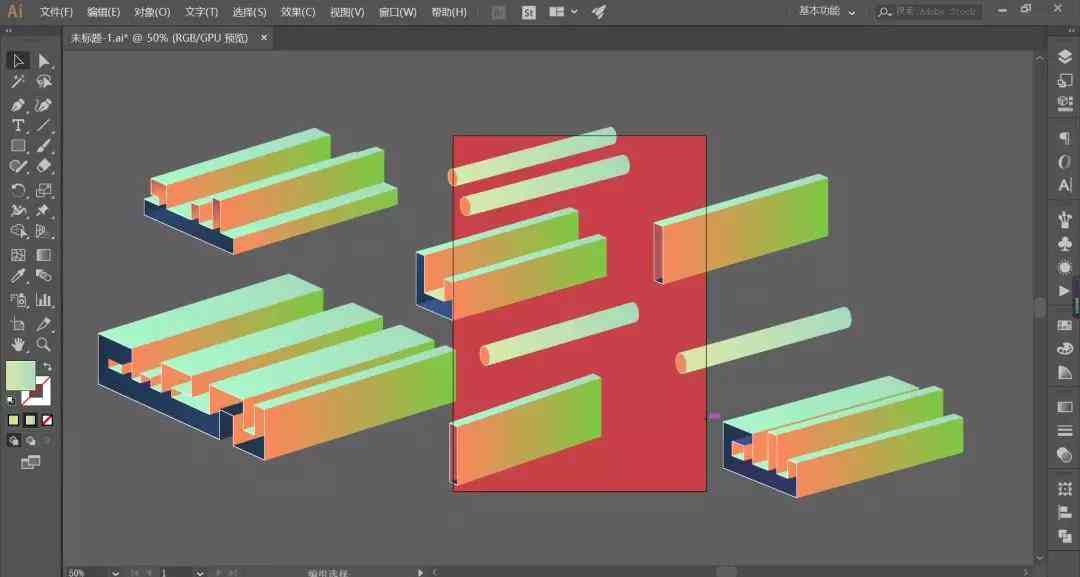Viewport: 1080px width, 577px height.
Task: Select the Scale tool
Action: (43, 190)
